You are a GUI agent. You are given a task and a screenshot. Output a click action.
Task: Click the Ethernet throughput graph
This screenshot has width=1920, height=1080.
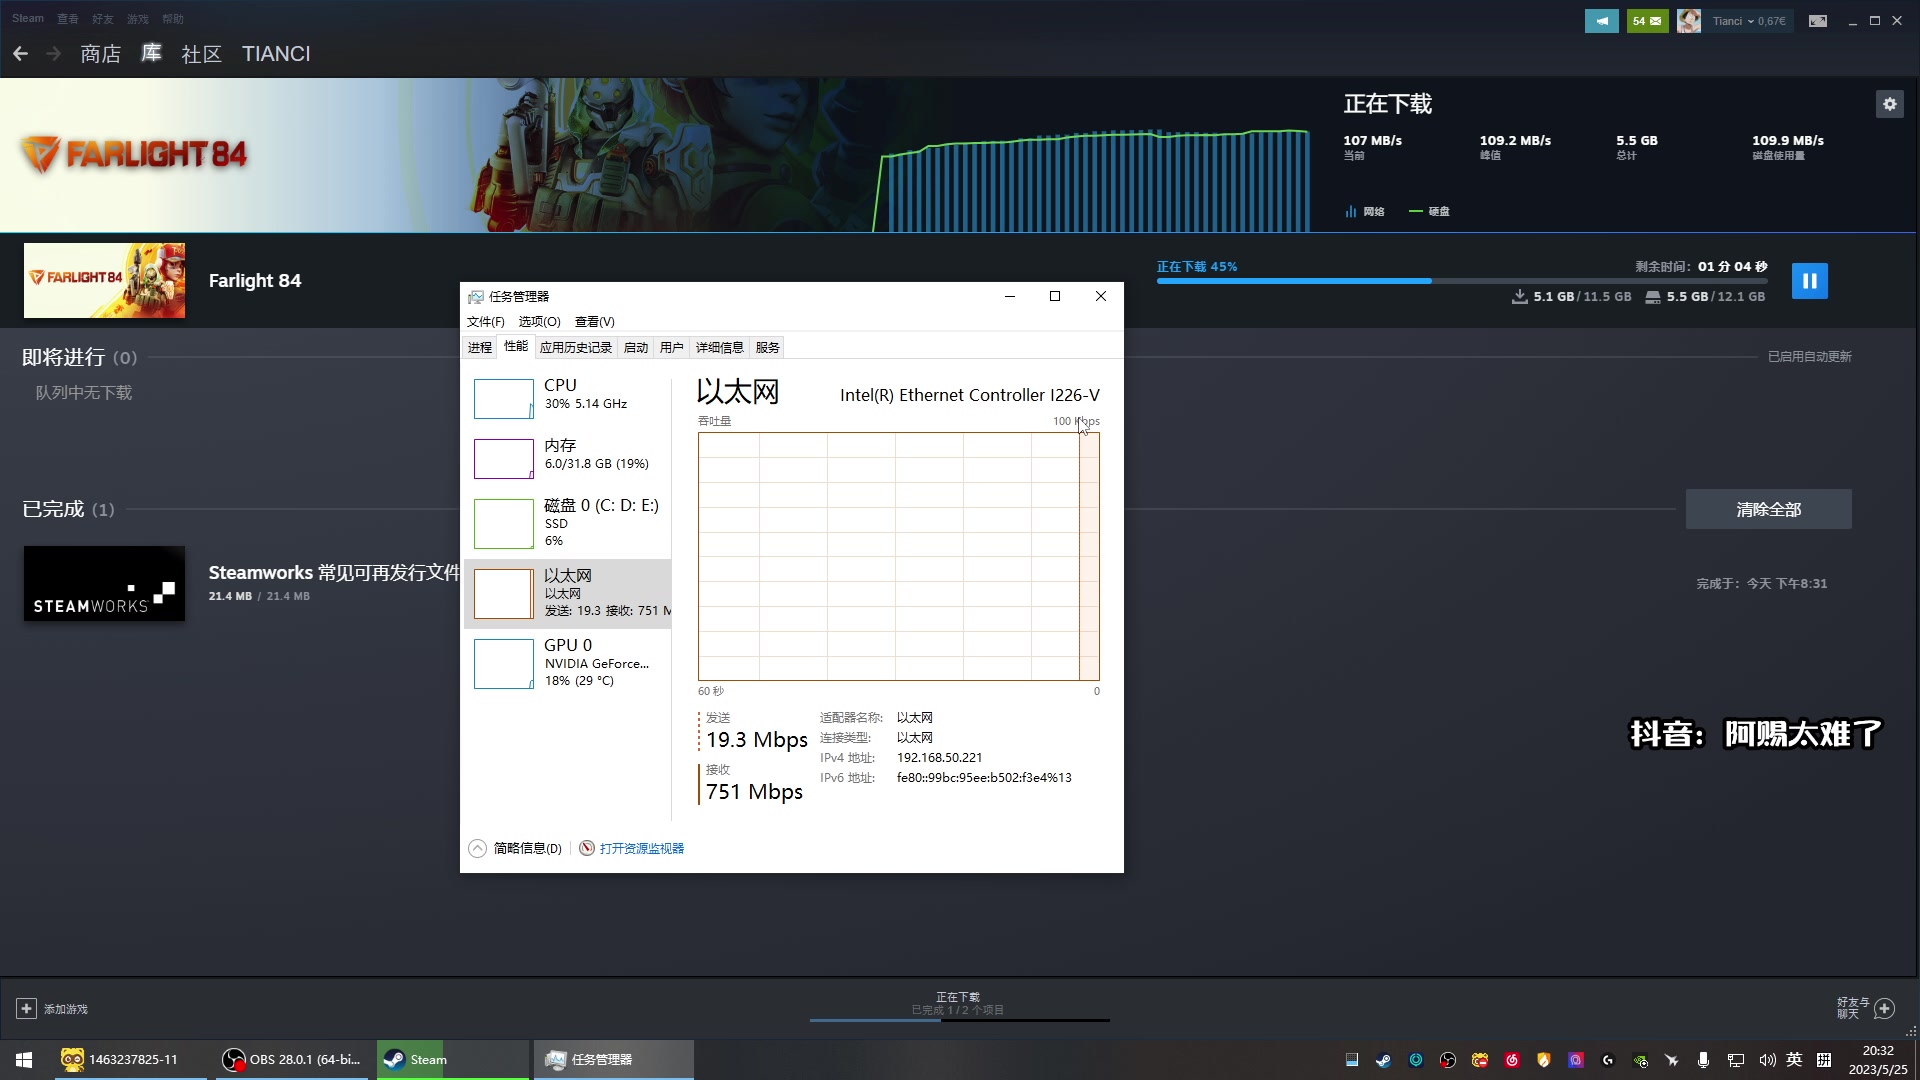tap(898, 556)
